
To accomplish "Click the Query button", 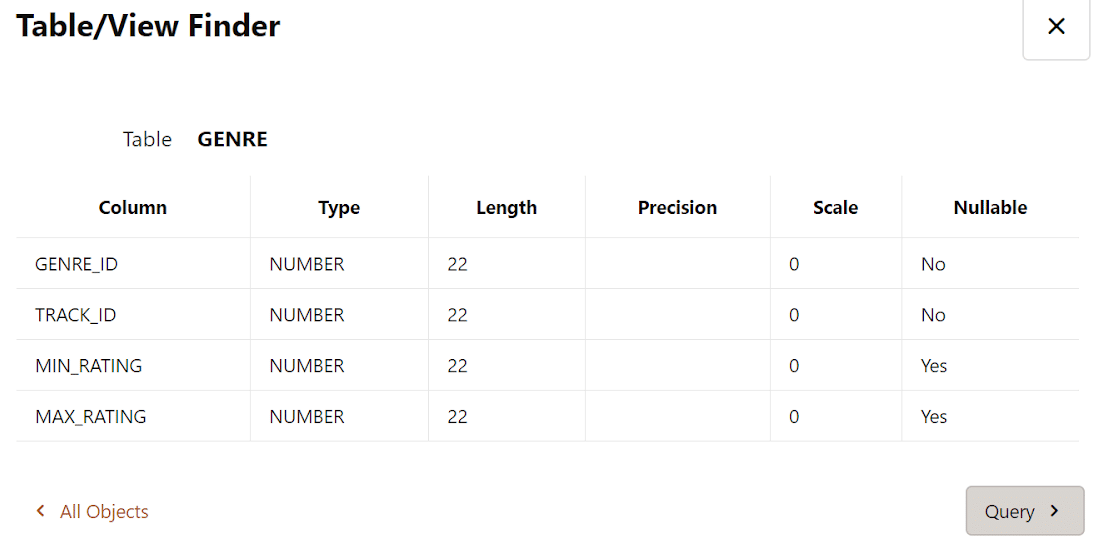I will [1024, 511].
